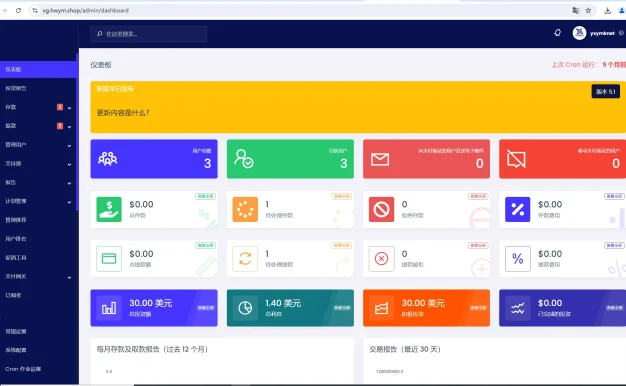626x386 pixels.
Task: Click View All on the pending withdrawals card
Action: [x=342, y=245]
